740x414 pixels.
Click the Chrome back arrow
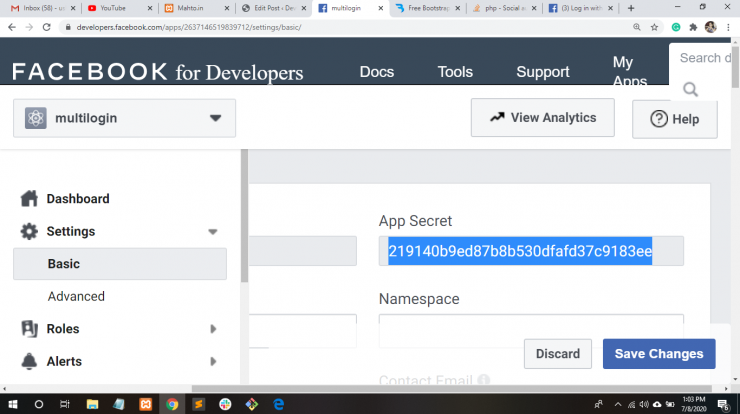[12, 27]
